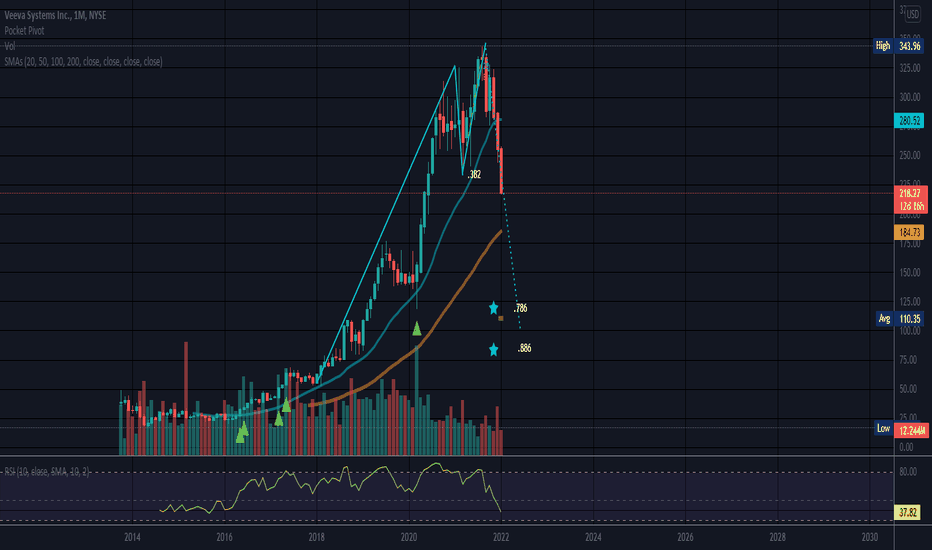Click the green pocket pivot triangle near 2020
The image size is (932, 550).
click(x=417, y=328)
